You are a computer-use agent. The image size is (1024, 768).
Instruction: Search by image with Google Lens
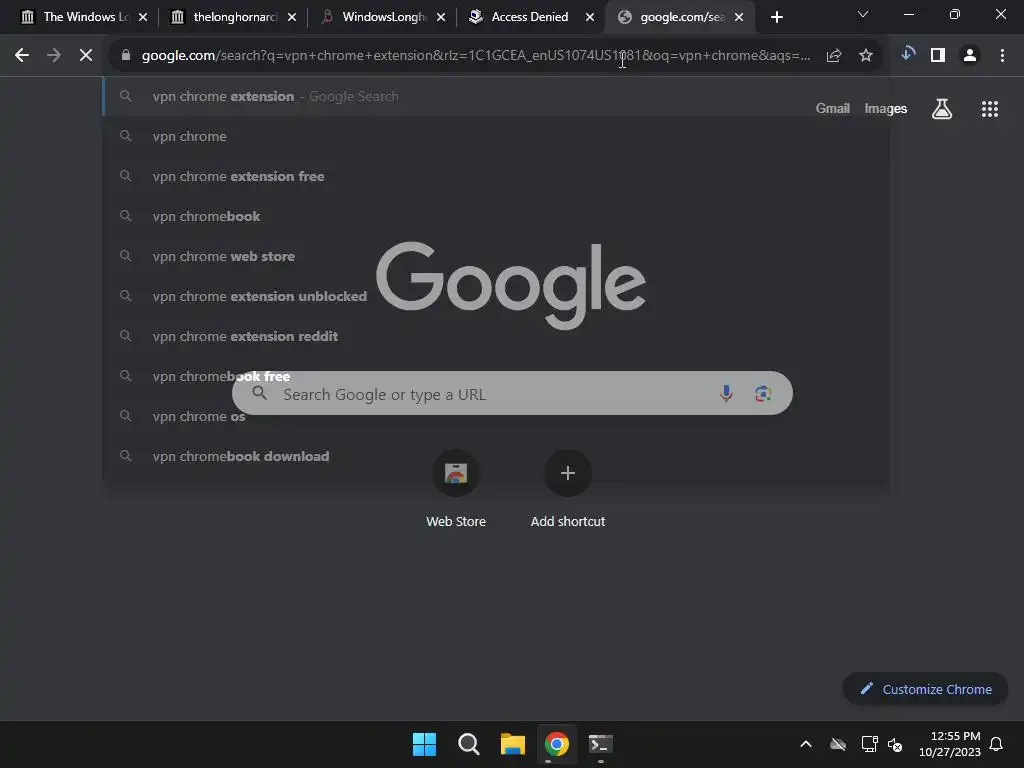763,393
